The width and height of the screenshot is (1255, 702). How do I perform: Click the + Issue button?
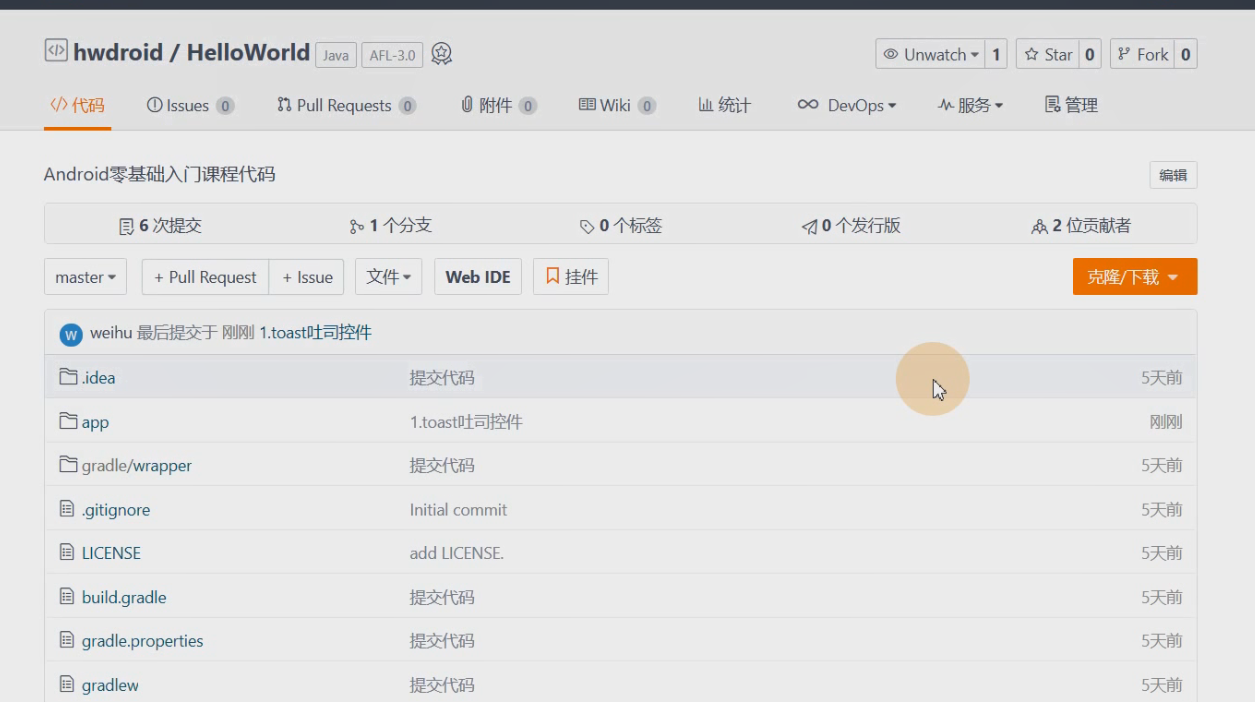(x=307, y=277)
